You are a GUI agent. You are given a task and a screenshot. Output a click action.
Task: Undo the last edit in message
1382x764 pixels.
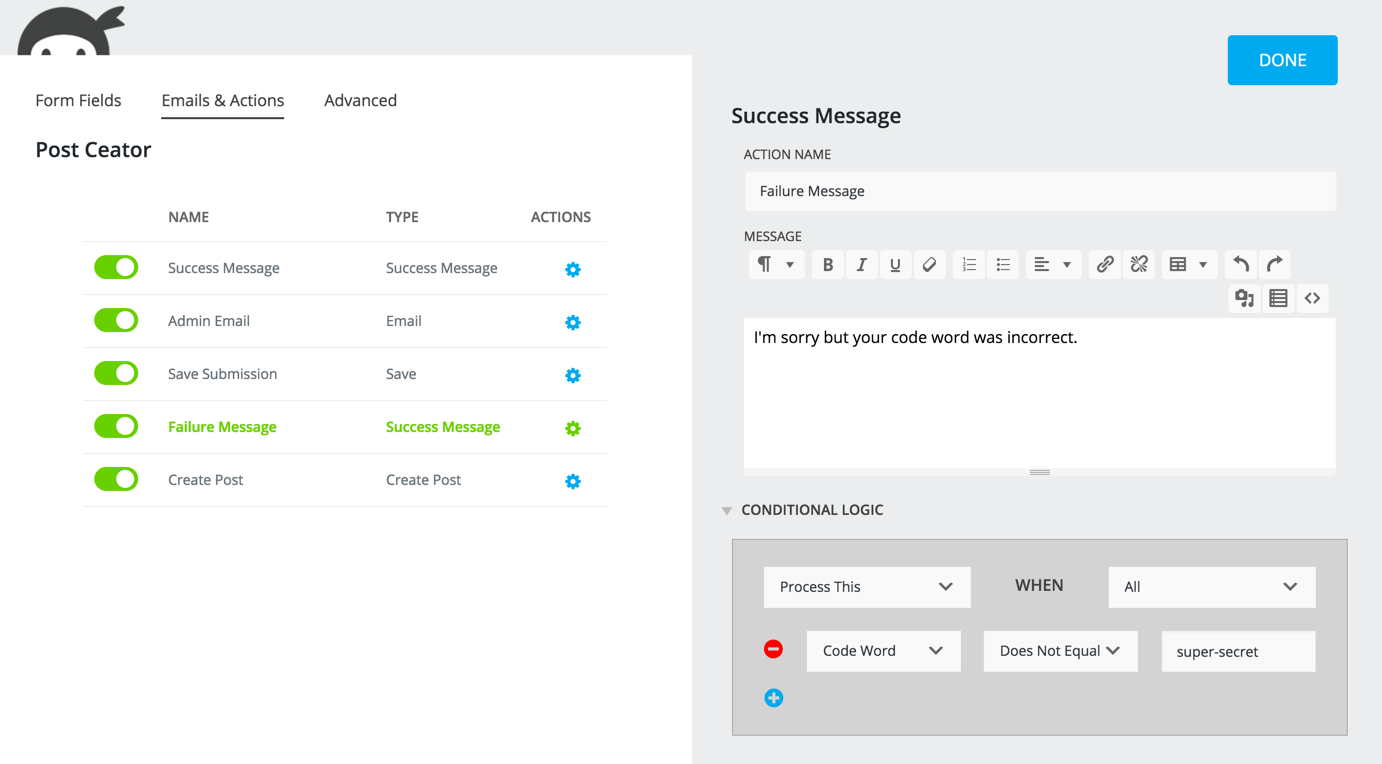click(x=1241, y=265)
